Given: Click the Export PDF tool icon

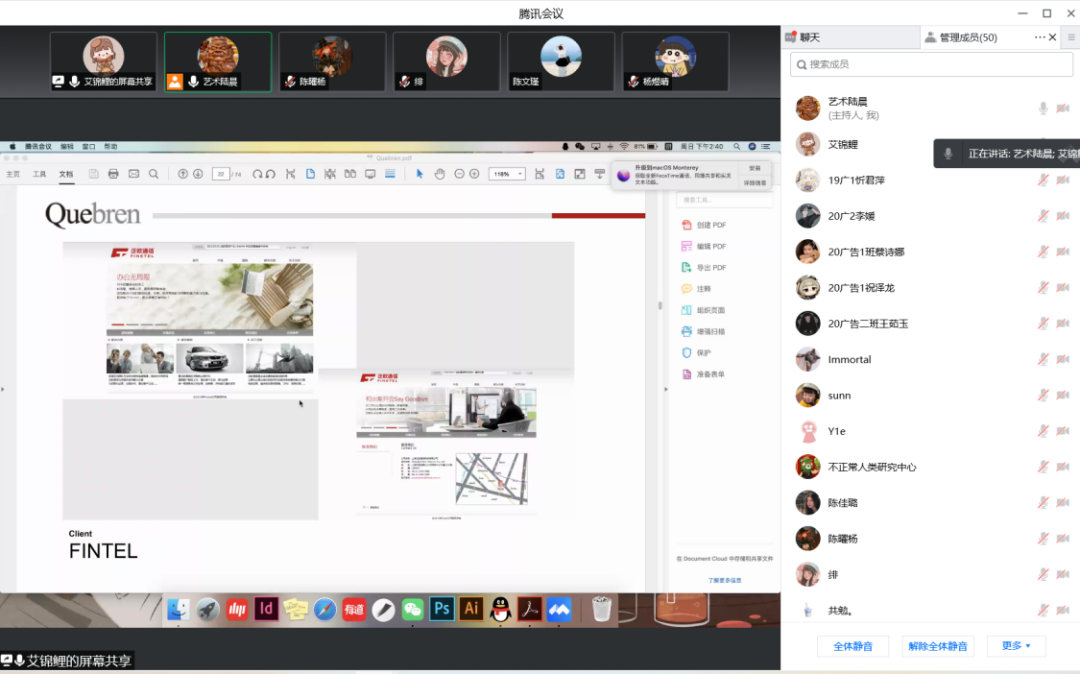Looking at the screenshot, I should pos(686,268).
